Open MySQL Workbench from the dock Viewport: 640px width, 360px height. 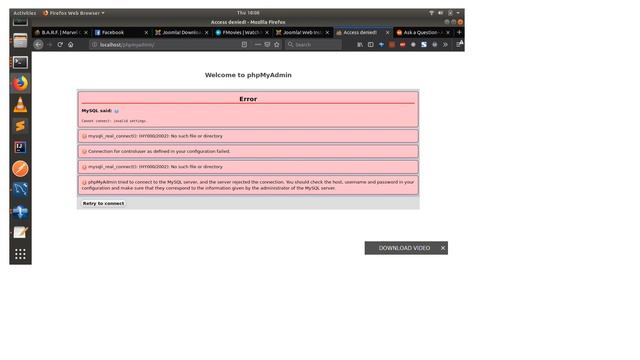click(x=20, y=190)
